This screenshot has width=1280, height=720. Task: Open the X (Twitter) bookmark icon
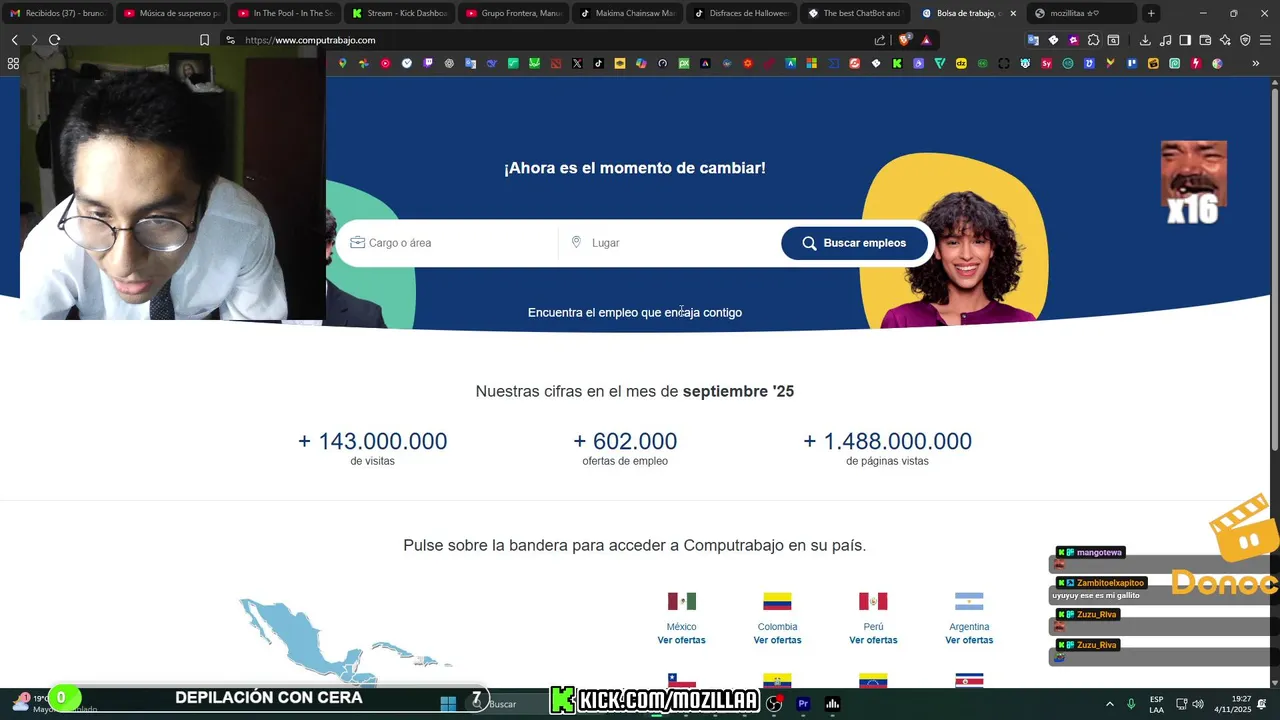coord(577,63)
